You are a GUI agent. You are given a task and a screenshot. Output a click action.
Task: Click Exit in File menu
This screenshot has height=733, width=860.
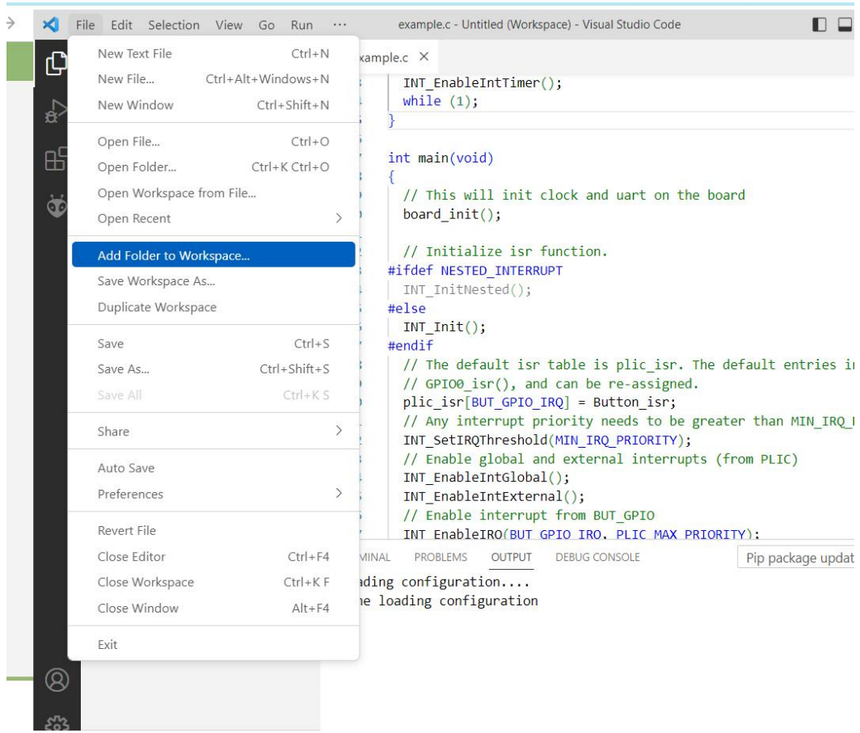click(x=213, y=645)
